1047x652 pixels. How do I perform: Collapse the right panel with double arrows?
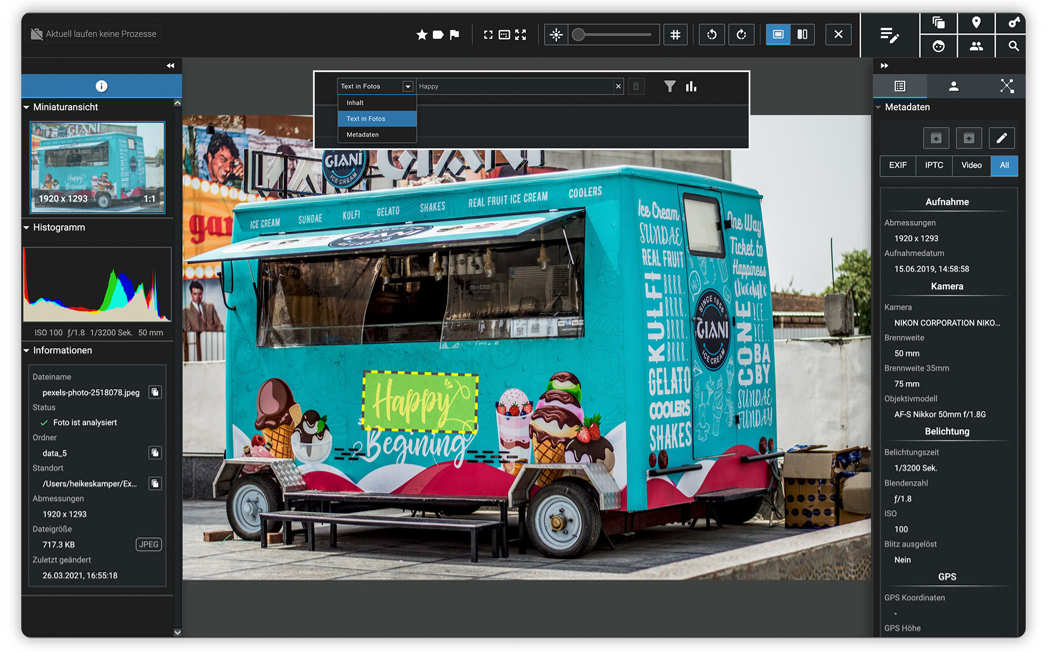pos(884,65)
